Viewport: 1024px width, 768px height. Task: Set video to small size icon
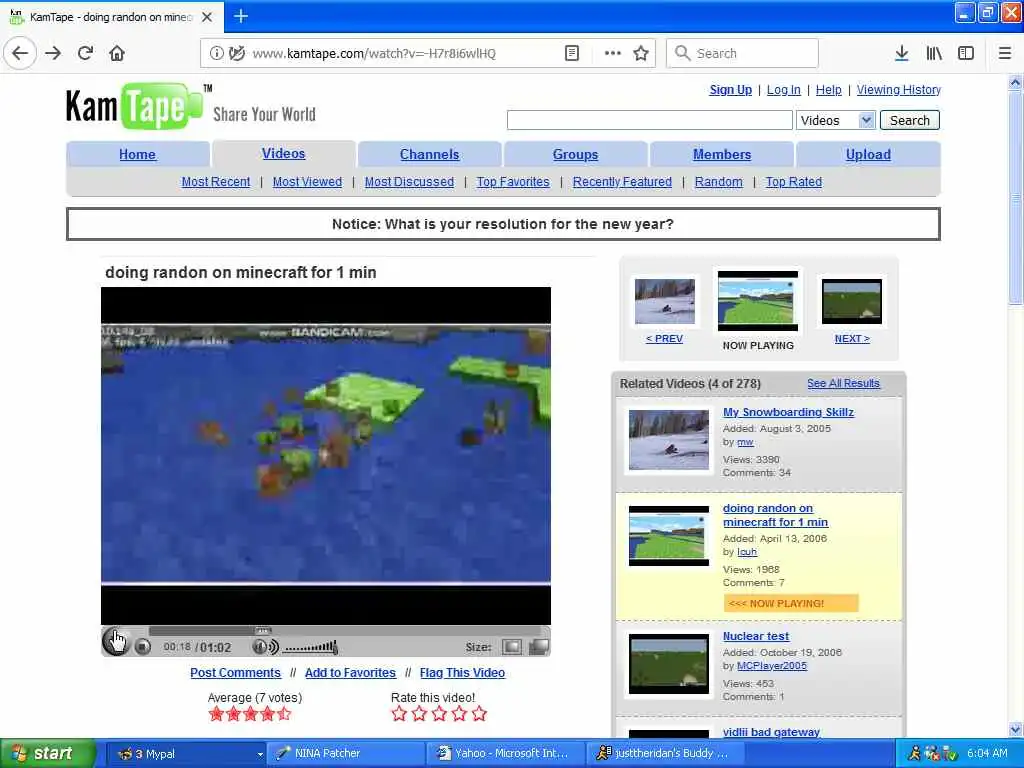pyautogui.click(x=511, y=647)
